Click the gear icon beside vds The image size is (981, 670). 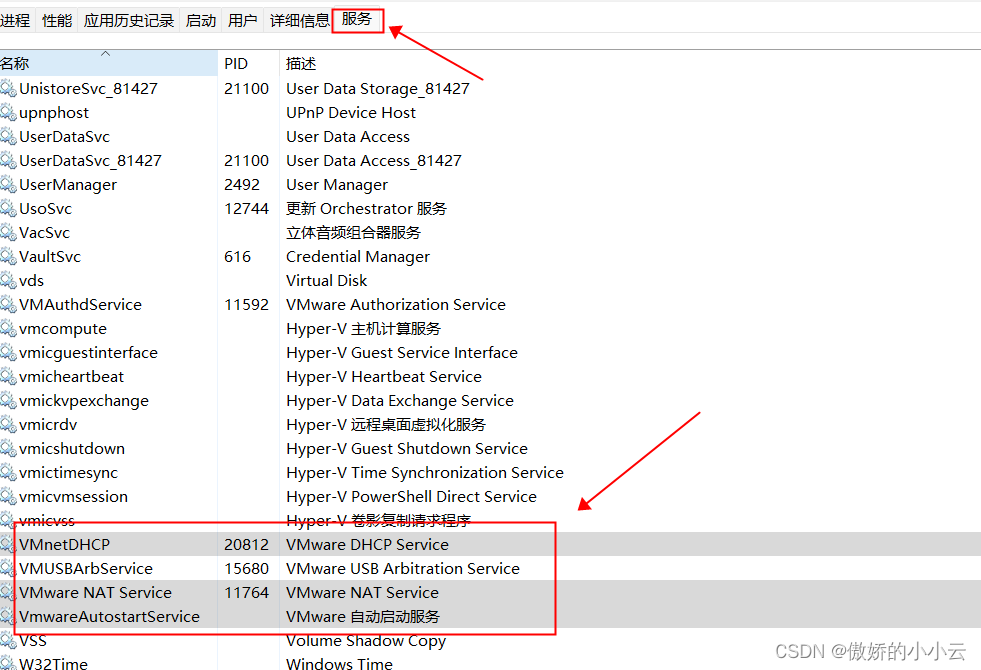tap(8, 280)
